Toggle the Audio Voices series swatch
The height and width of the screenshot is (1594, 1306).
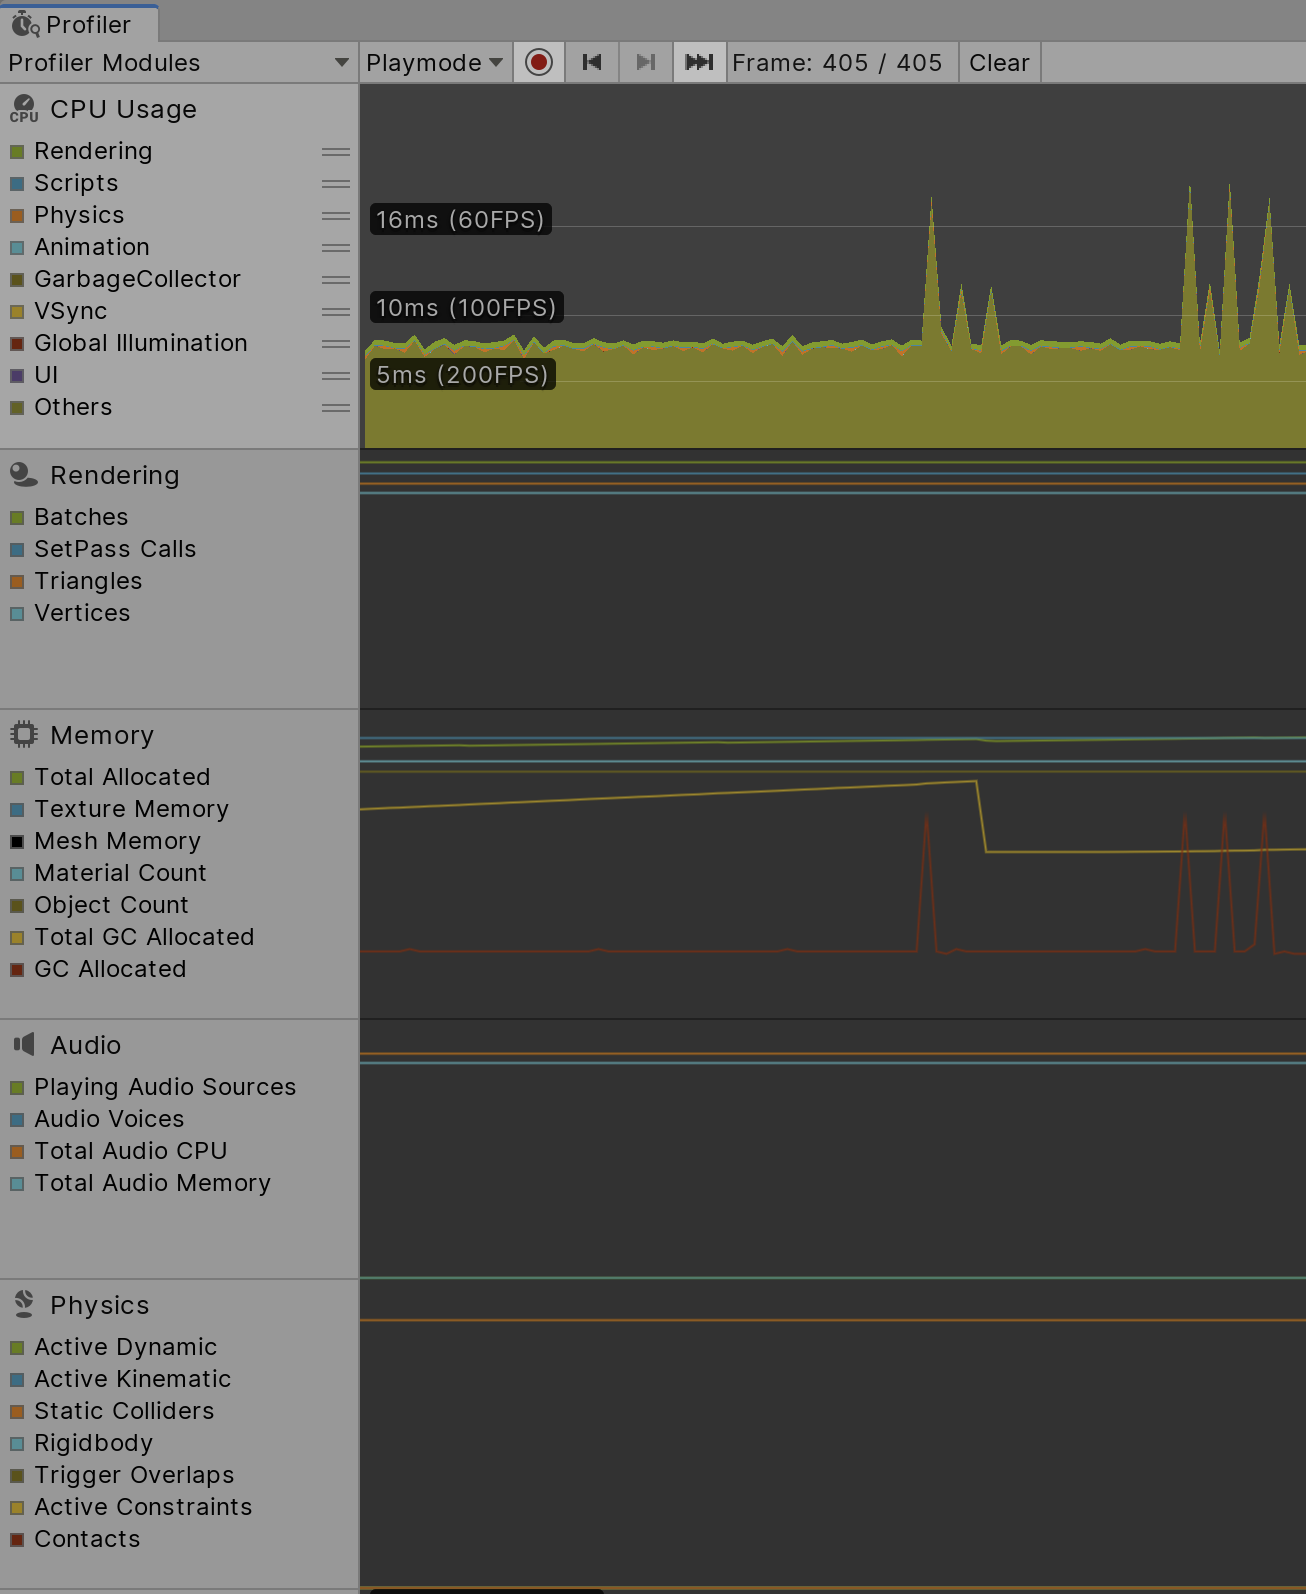(x=17, y=1120)
